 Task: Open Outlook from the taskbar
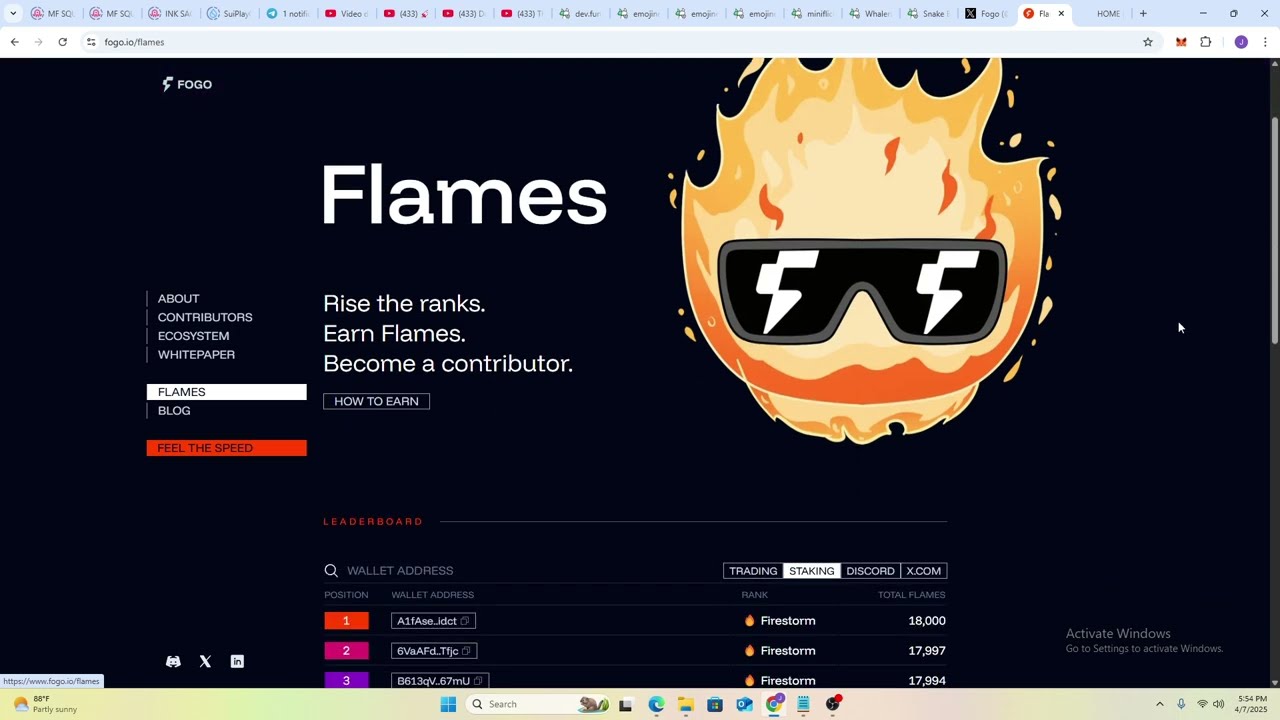pos(744,704)
